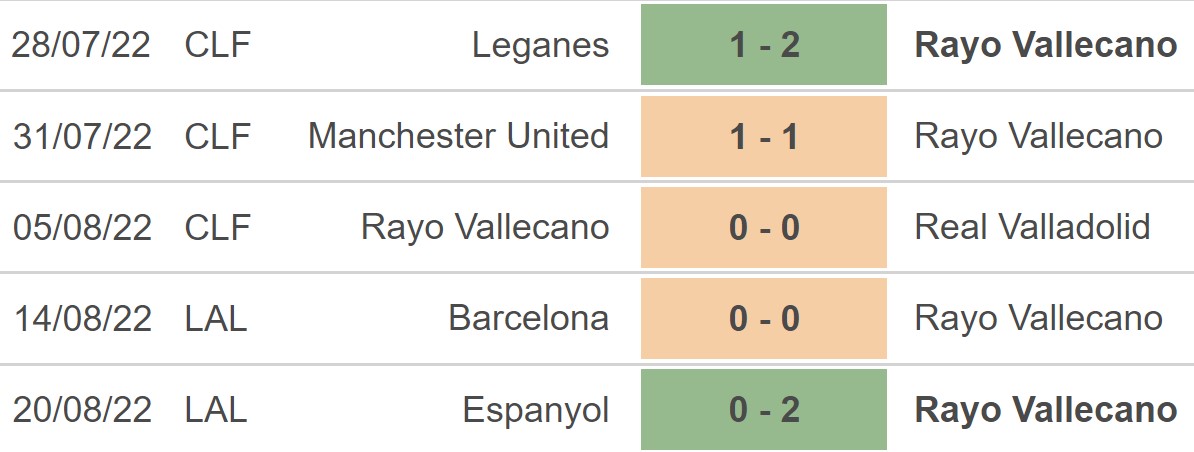The width and height of the screenshot is (1194, 452).
Task: Click the 05/08/22 match date
Action: point(82,227)
